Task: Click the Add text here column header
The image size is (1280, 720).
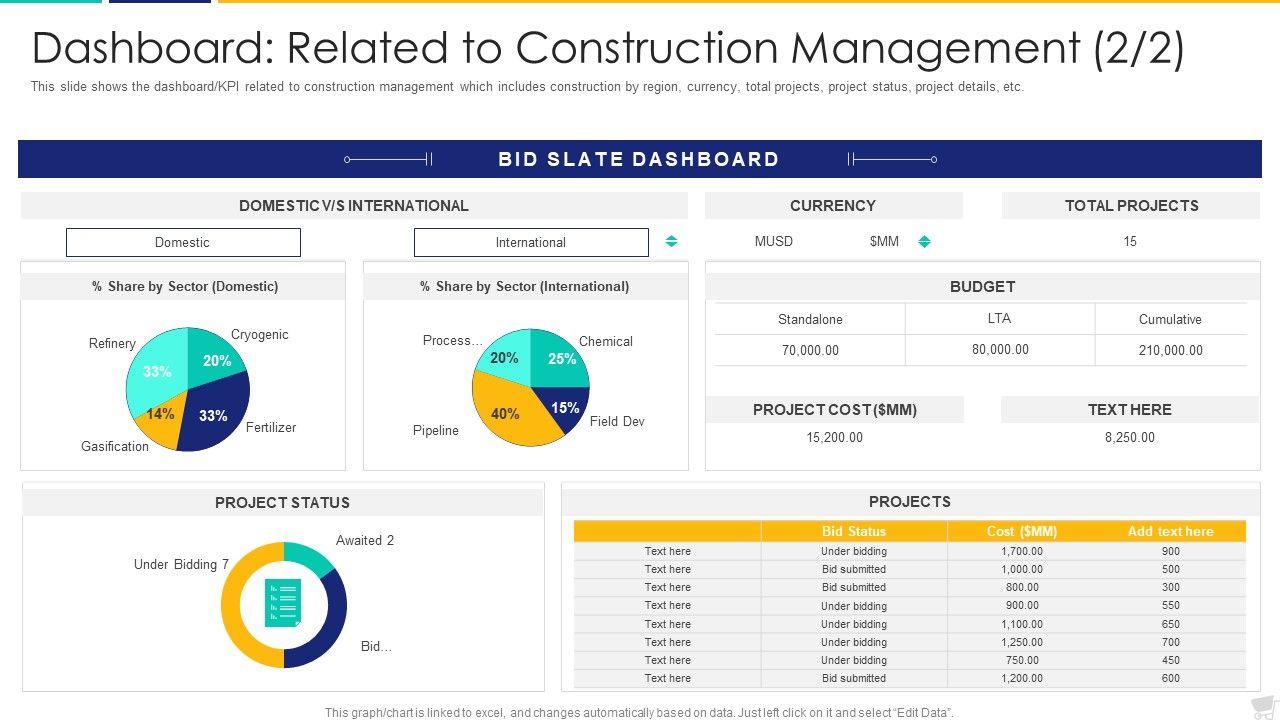Action: [1170, 531]
